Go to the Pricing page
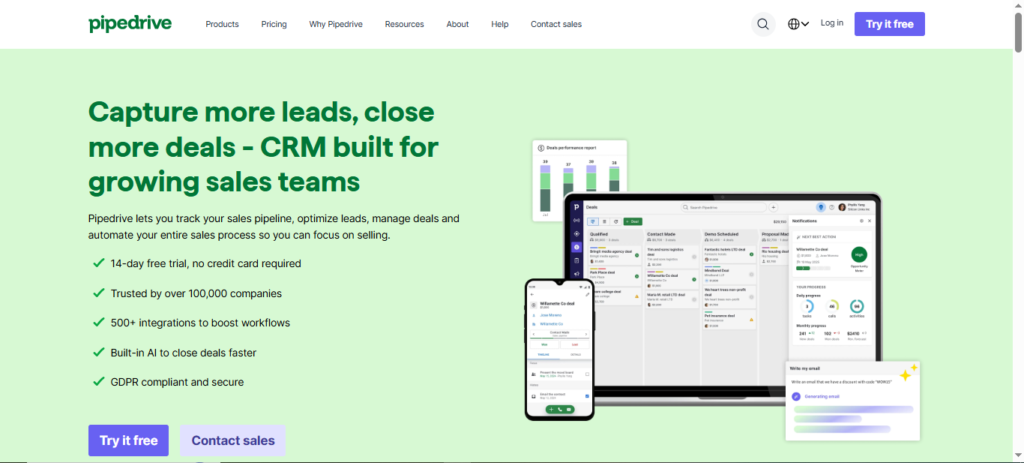Image resolution: width=1024 pixels, height=463 pixels. 274,24
